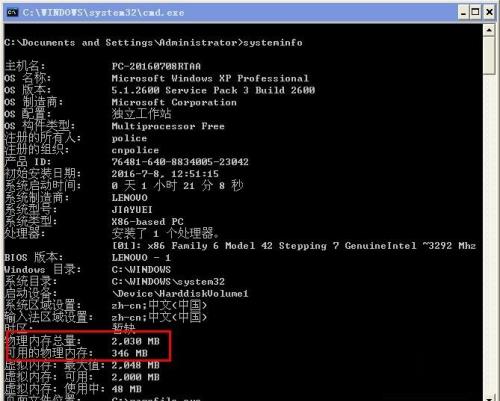Viewport: 500px width, 401px height.
Task: Click the Microsoft Windows XP Professional line
Action: click(210, 79)
